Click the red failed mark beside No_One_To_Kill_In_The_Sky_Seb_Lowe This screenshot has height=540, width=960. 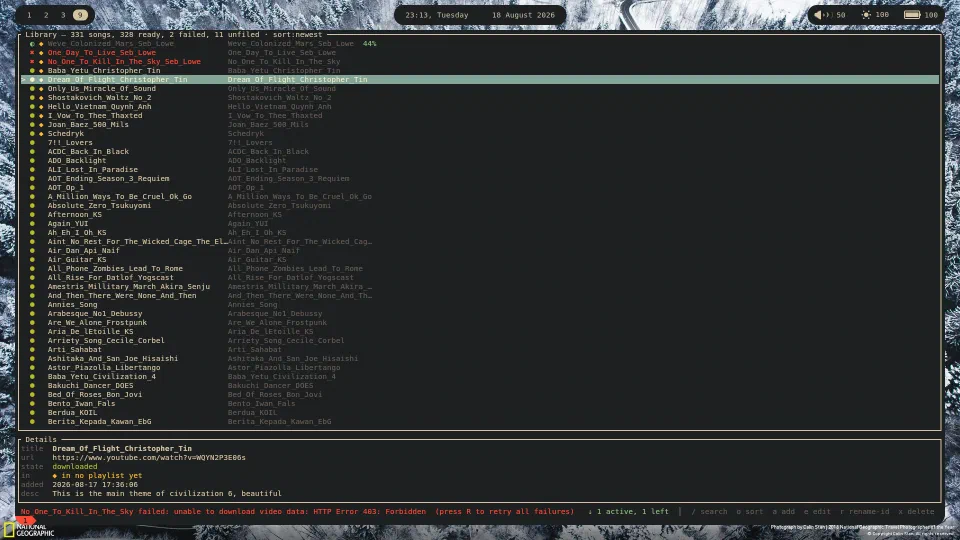tap(32, 62)
